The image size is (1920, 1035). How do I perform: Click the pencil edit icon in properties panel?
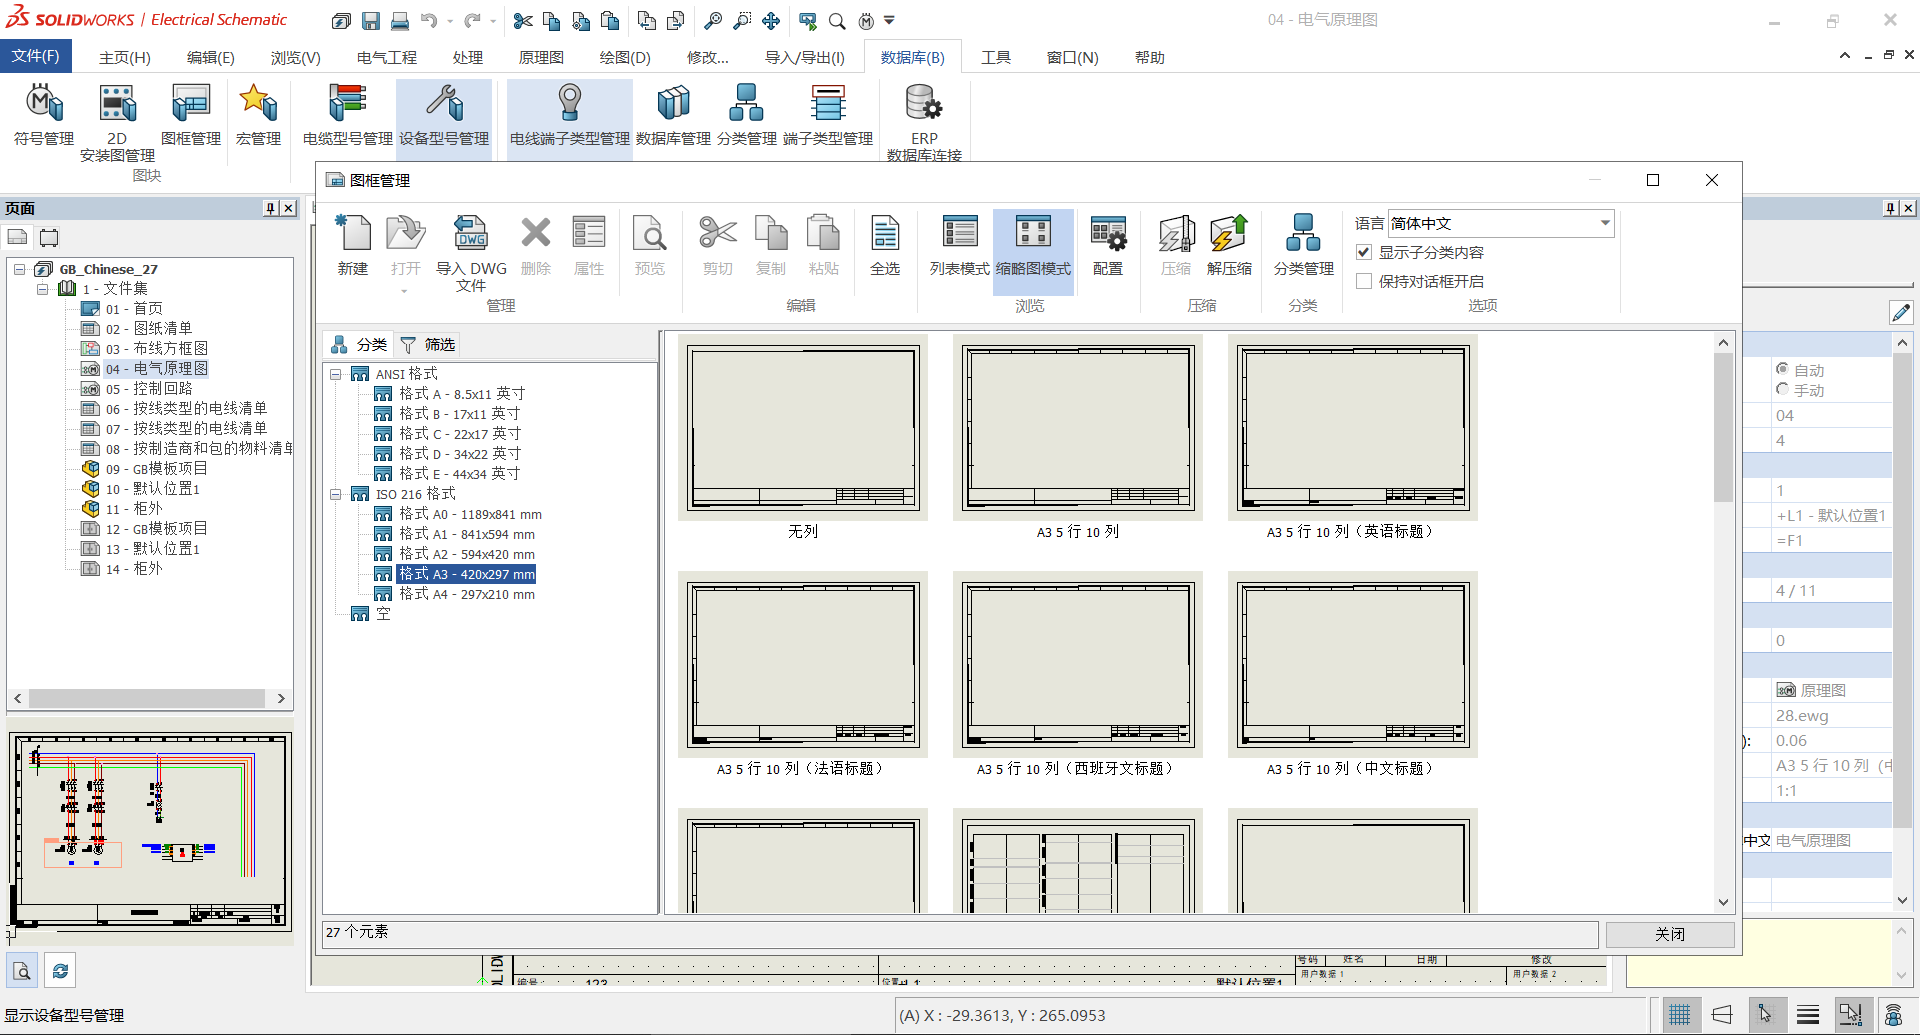tap(1901, 312)
